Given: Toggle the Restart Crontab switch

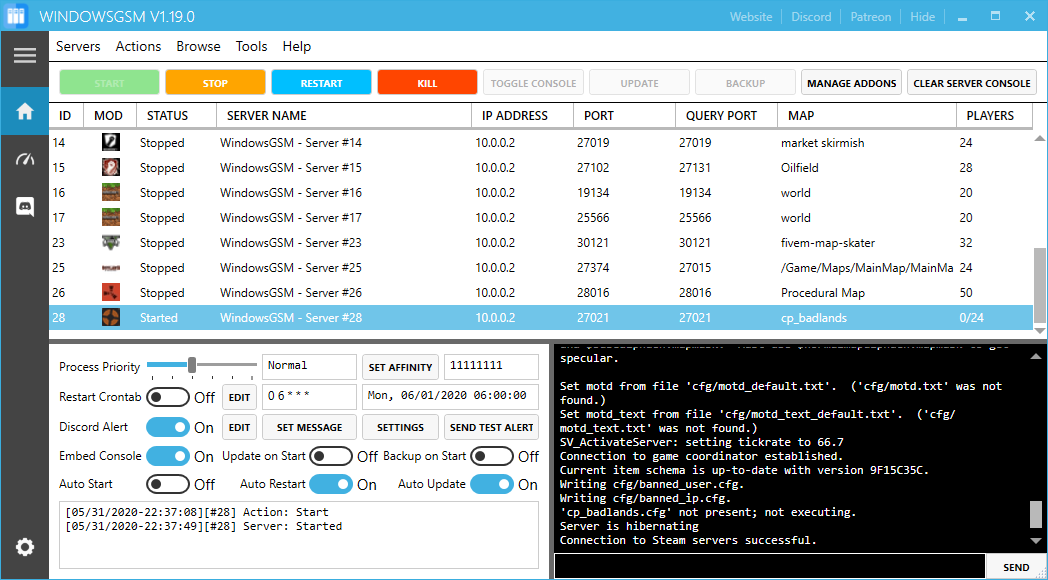Looking at the screenshot, I should [x=168, y=397].
